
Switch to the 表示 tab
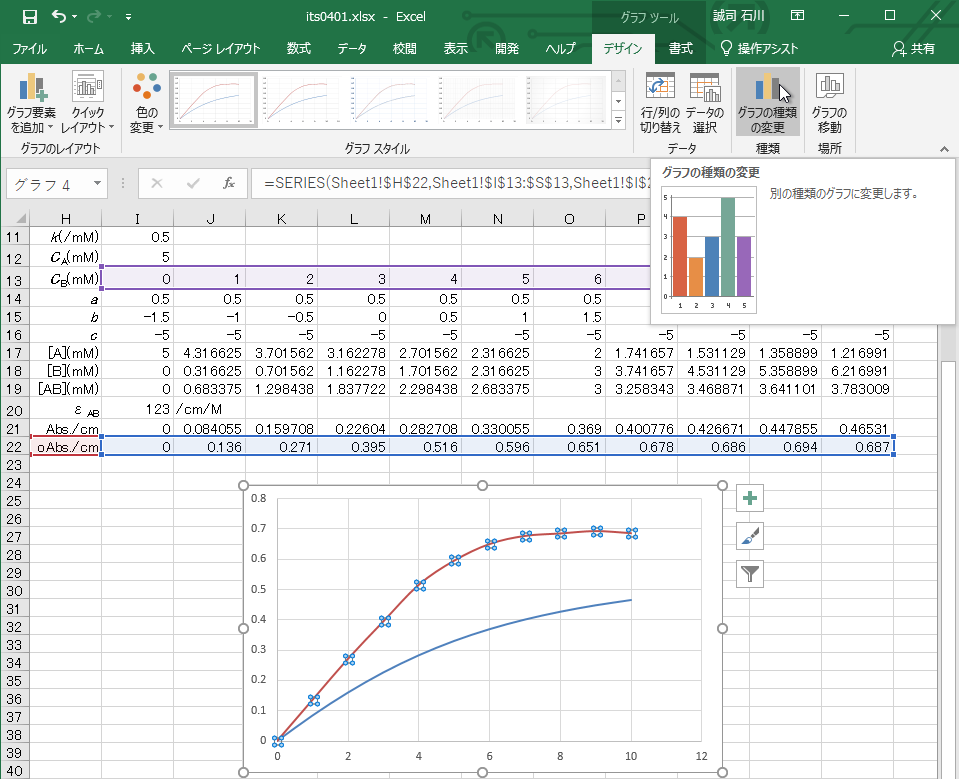tap(456, 49)
